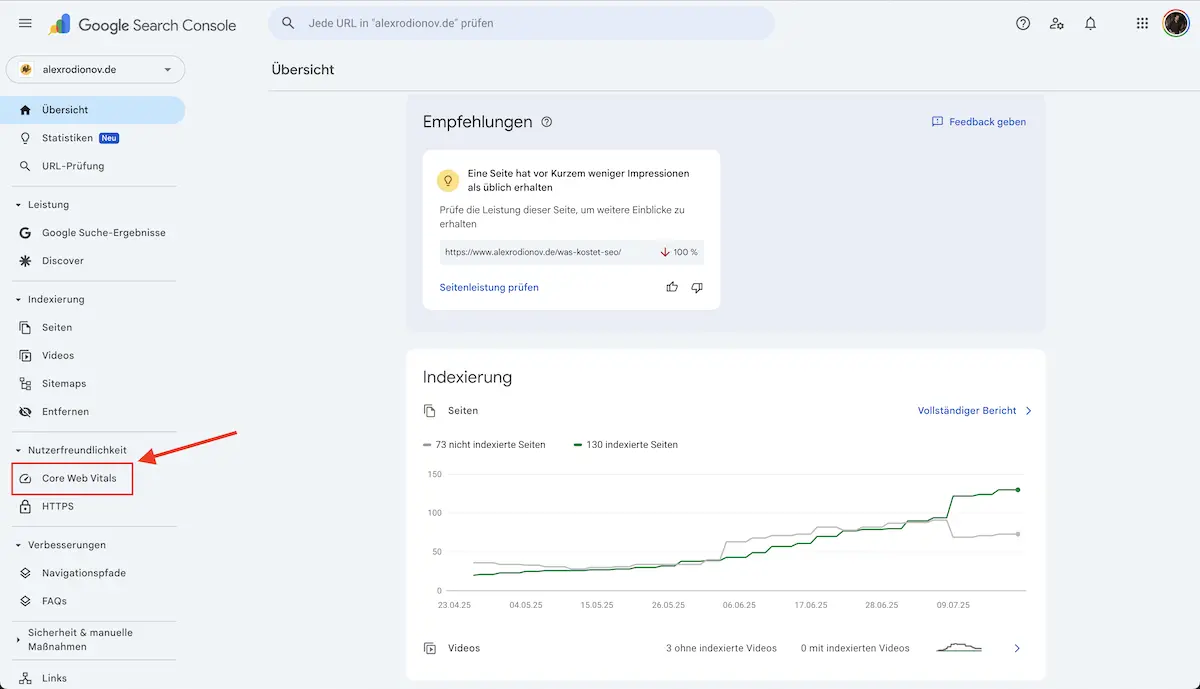The height and width of the screenshot is (689, 1200).
Task: Open Vollständiger Bericht link
Action: [x=975, y=411]
